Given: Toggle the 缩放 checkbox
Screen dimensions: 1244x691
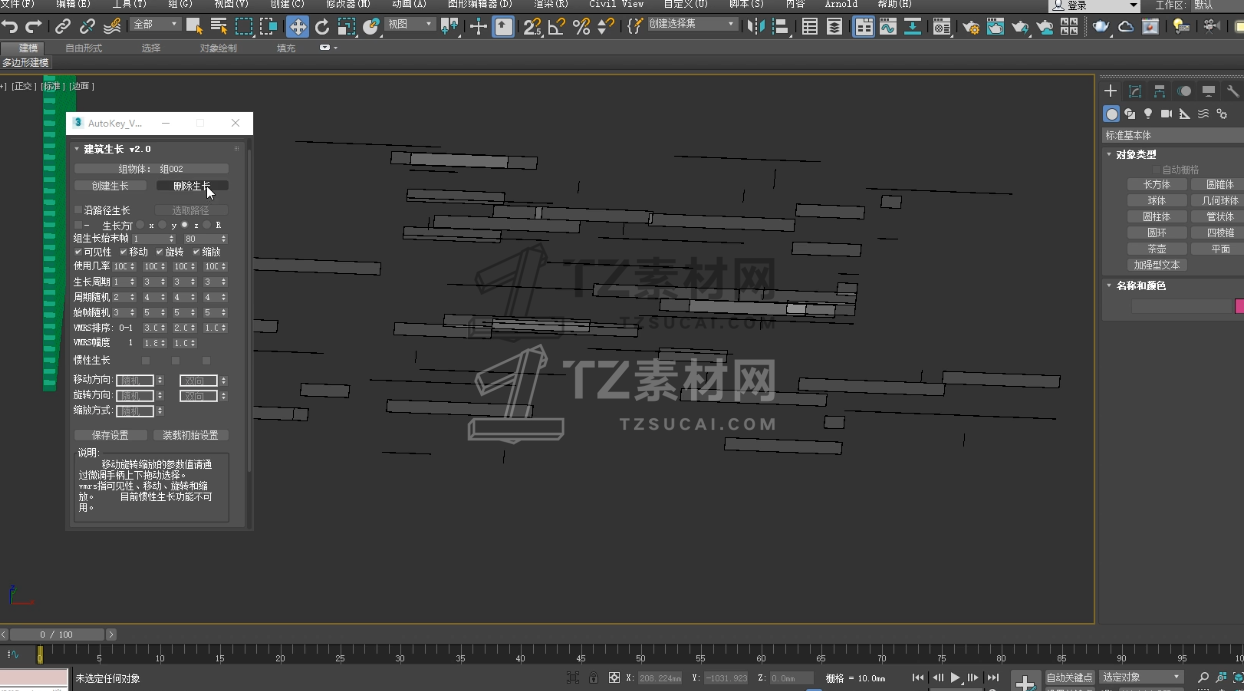Looking at the screenshot, I should [x=196, y=252].
